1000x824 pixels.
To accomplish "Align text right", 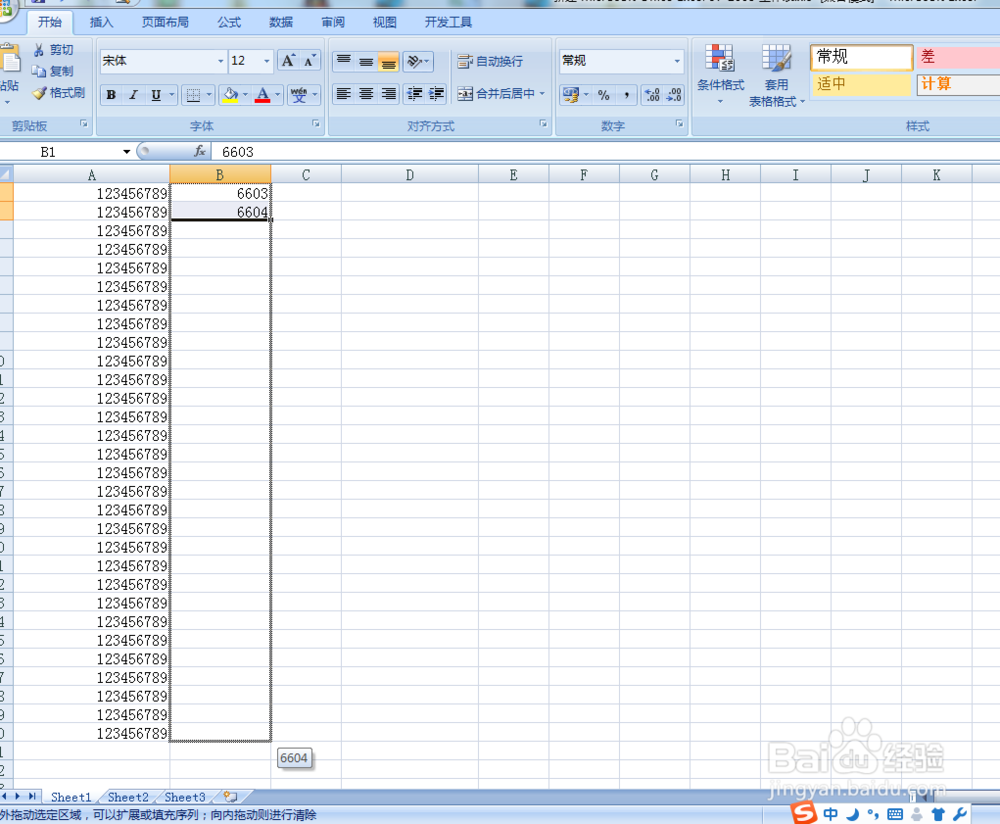I will point(388,94).
